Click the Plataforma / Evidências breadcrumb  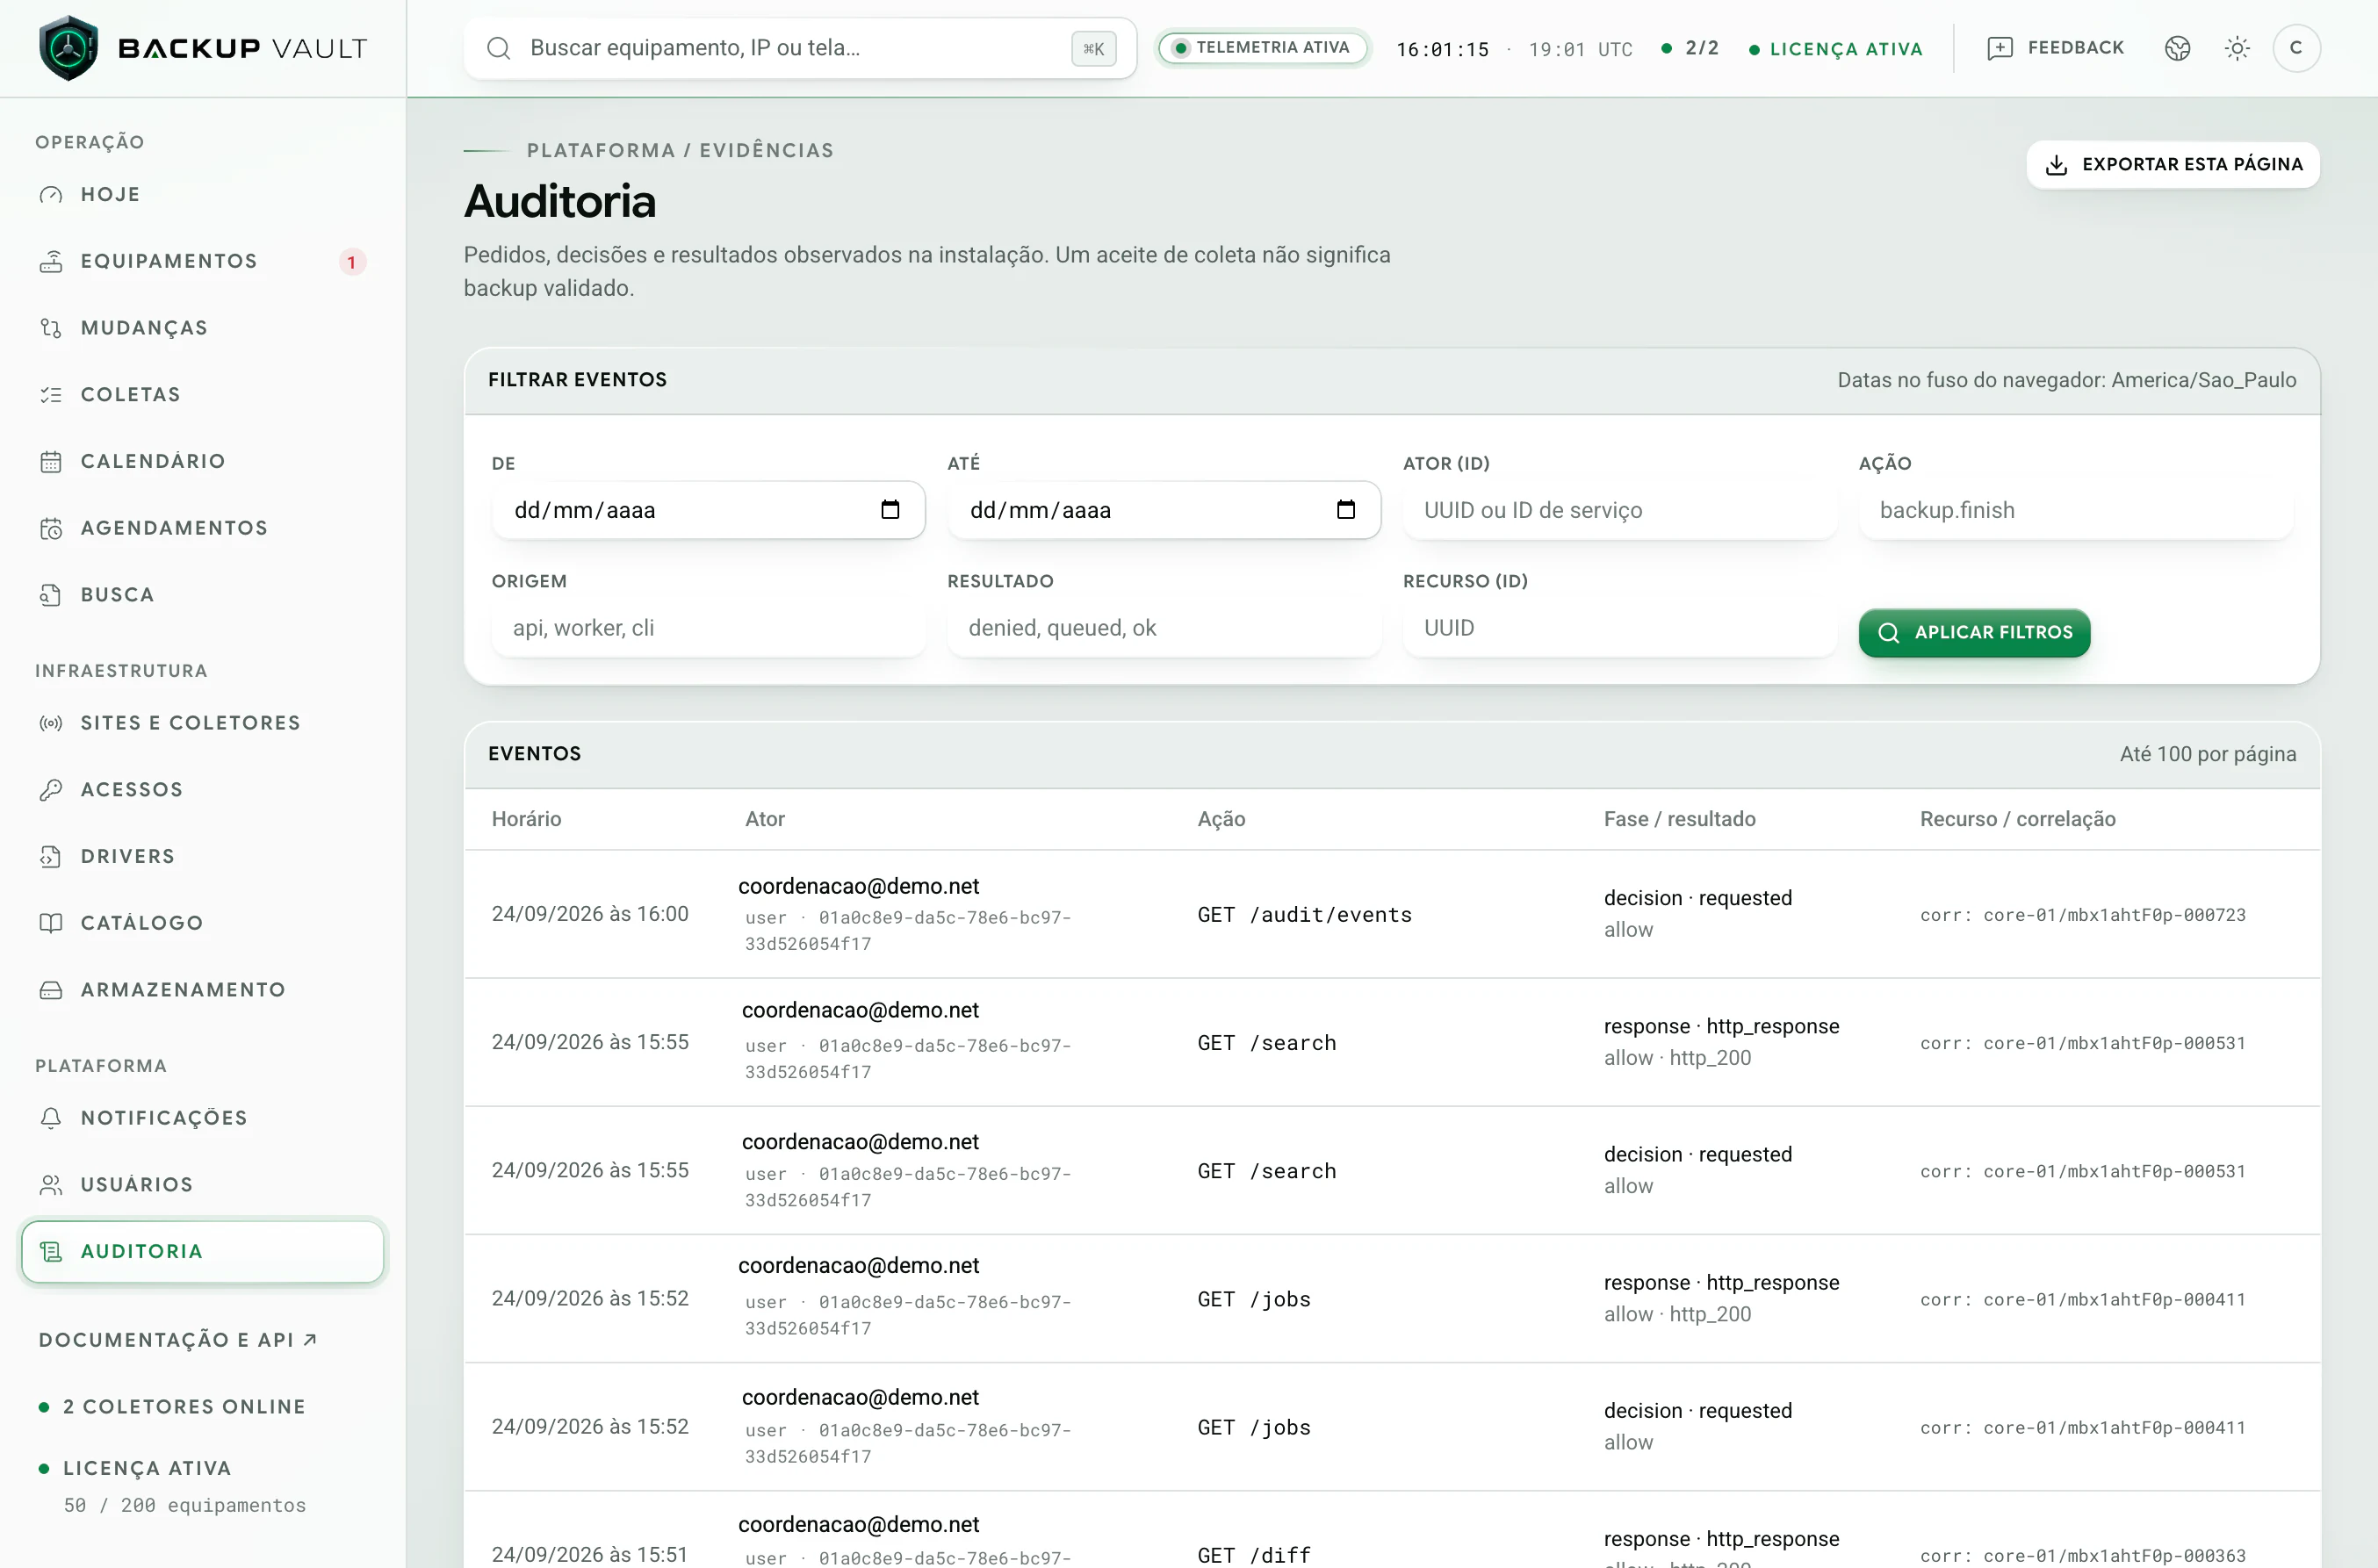(680, 150)
